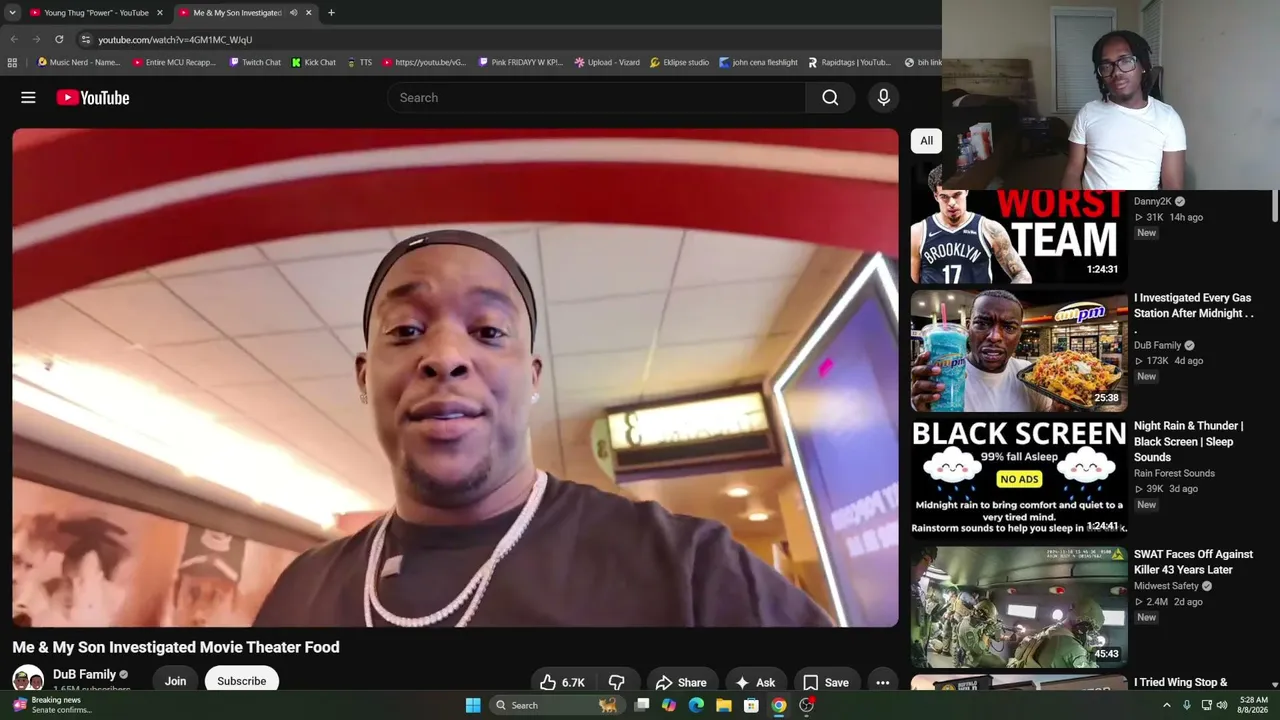This screenshot has height=720, width=1280.
Task: Open network settings in system tray
Action: point(1206,705)
